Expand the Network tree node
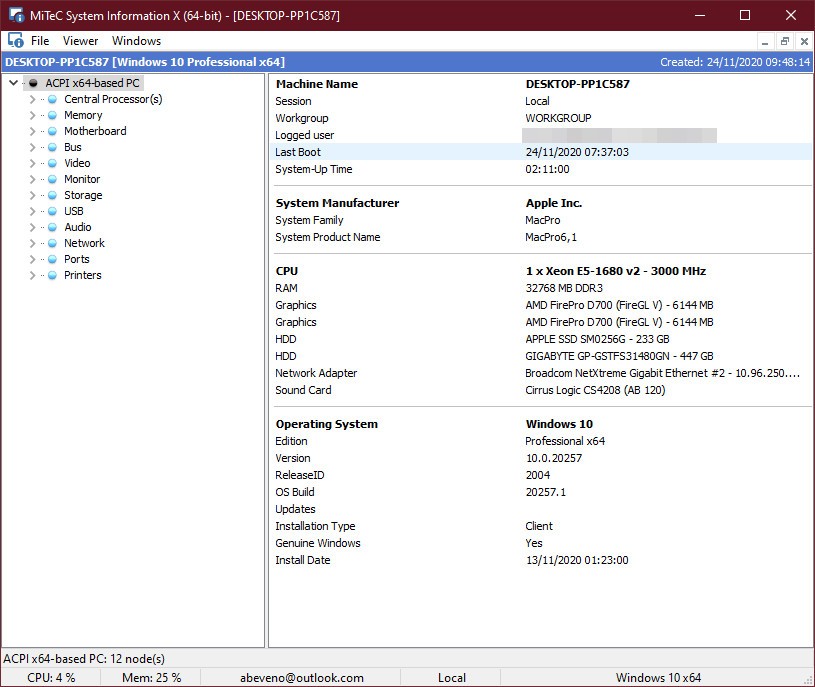The height and width of the screenshot is (687, 815). [32, 243]
